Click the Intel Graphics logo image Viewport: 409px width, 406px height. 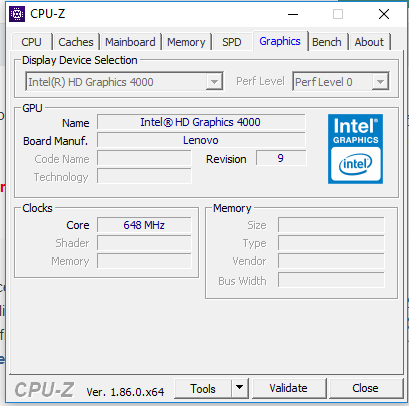(355, 149)
